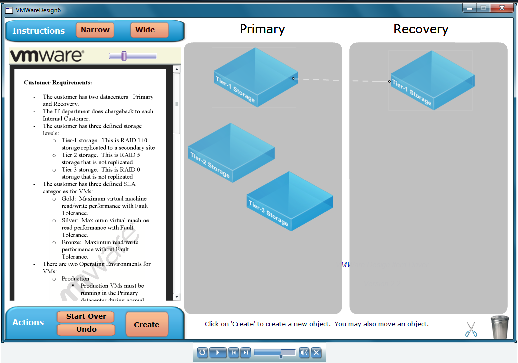The image size is (518, 363).
Task: Click the rewind/restart playback button
Action: click(x=202, y=352)
